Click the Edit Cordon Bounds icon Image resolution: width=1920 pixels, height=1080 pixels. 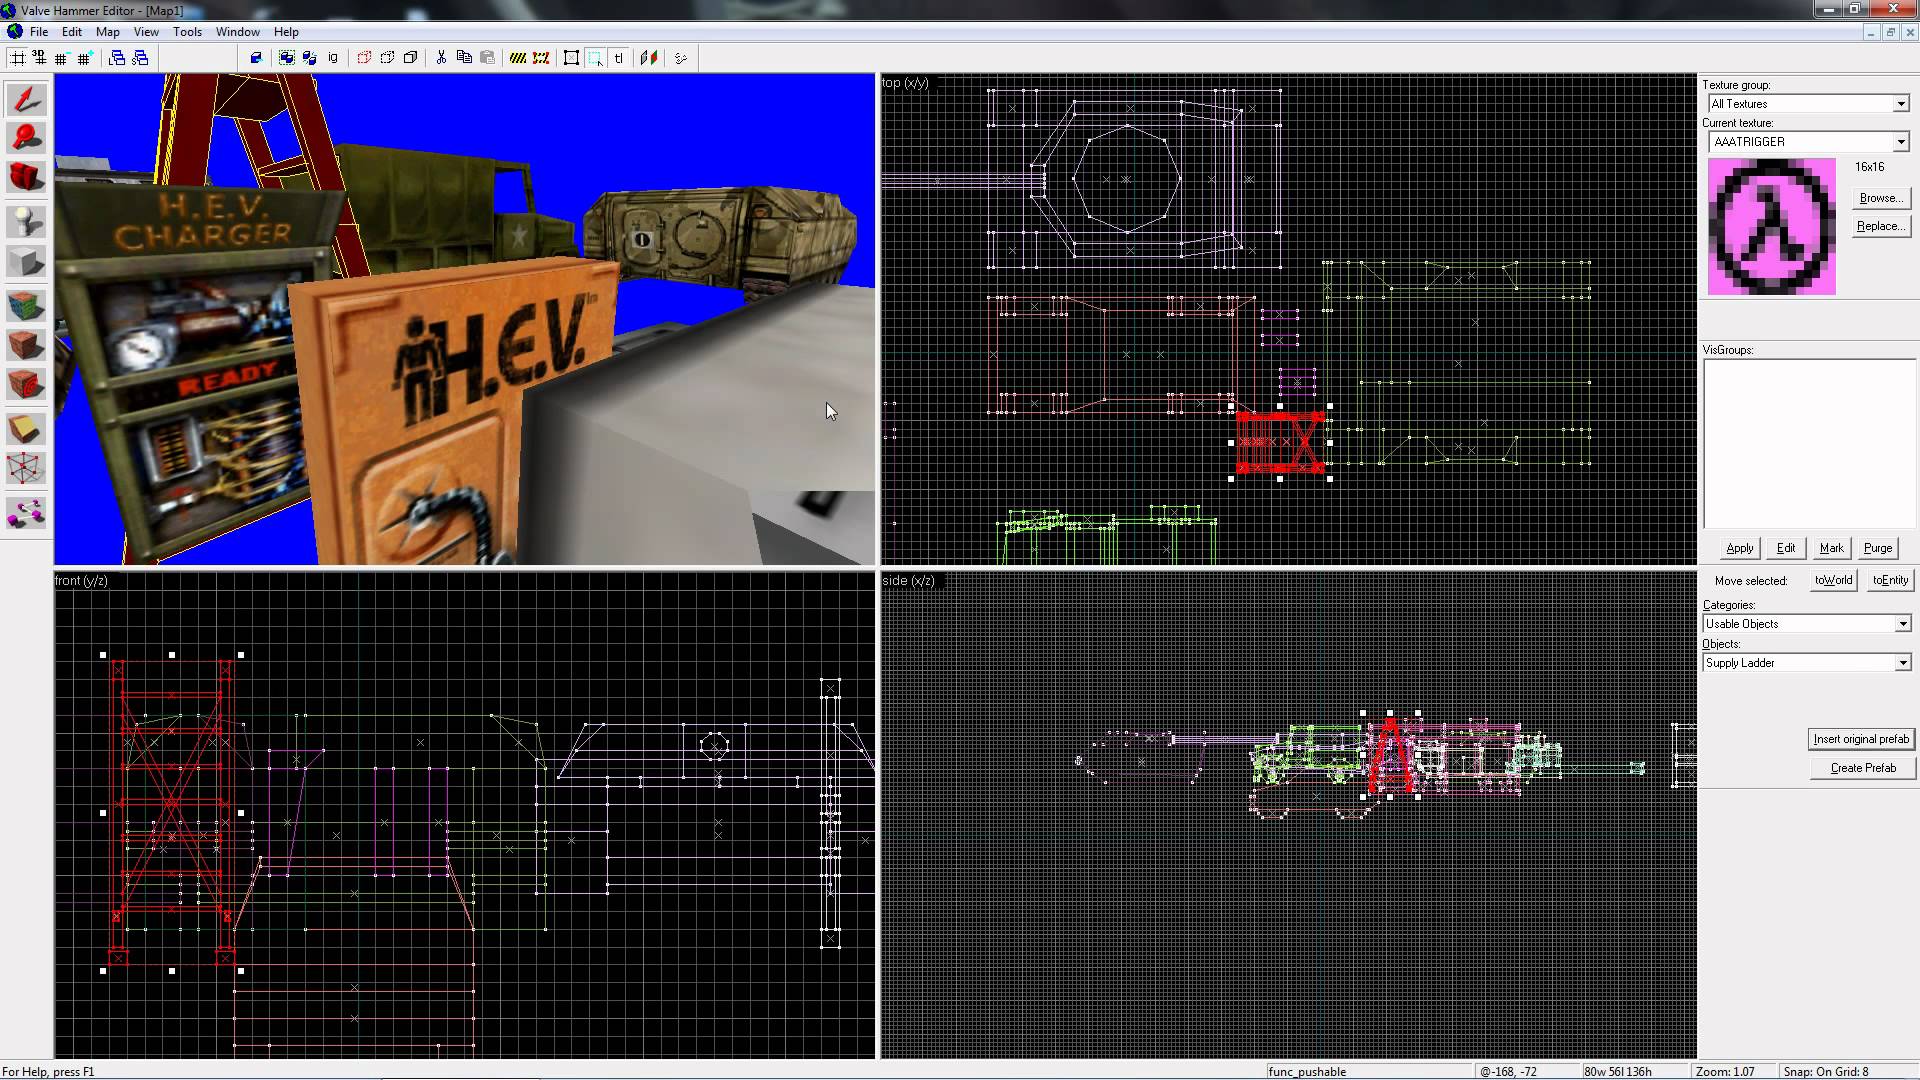541,58
